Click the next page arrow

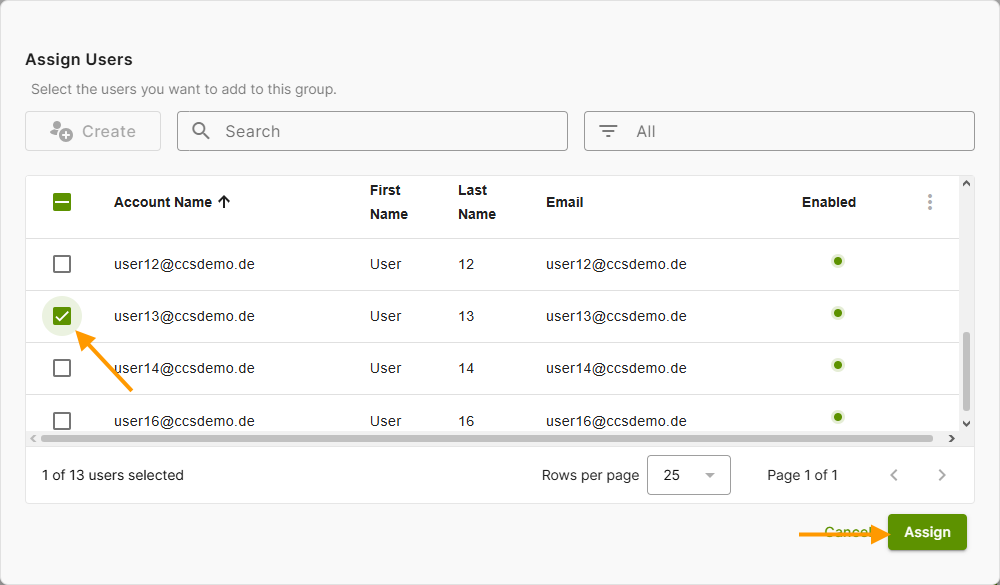pyautogui.click(x=941, y=475)
